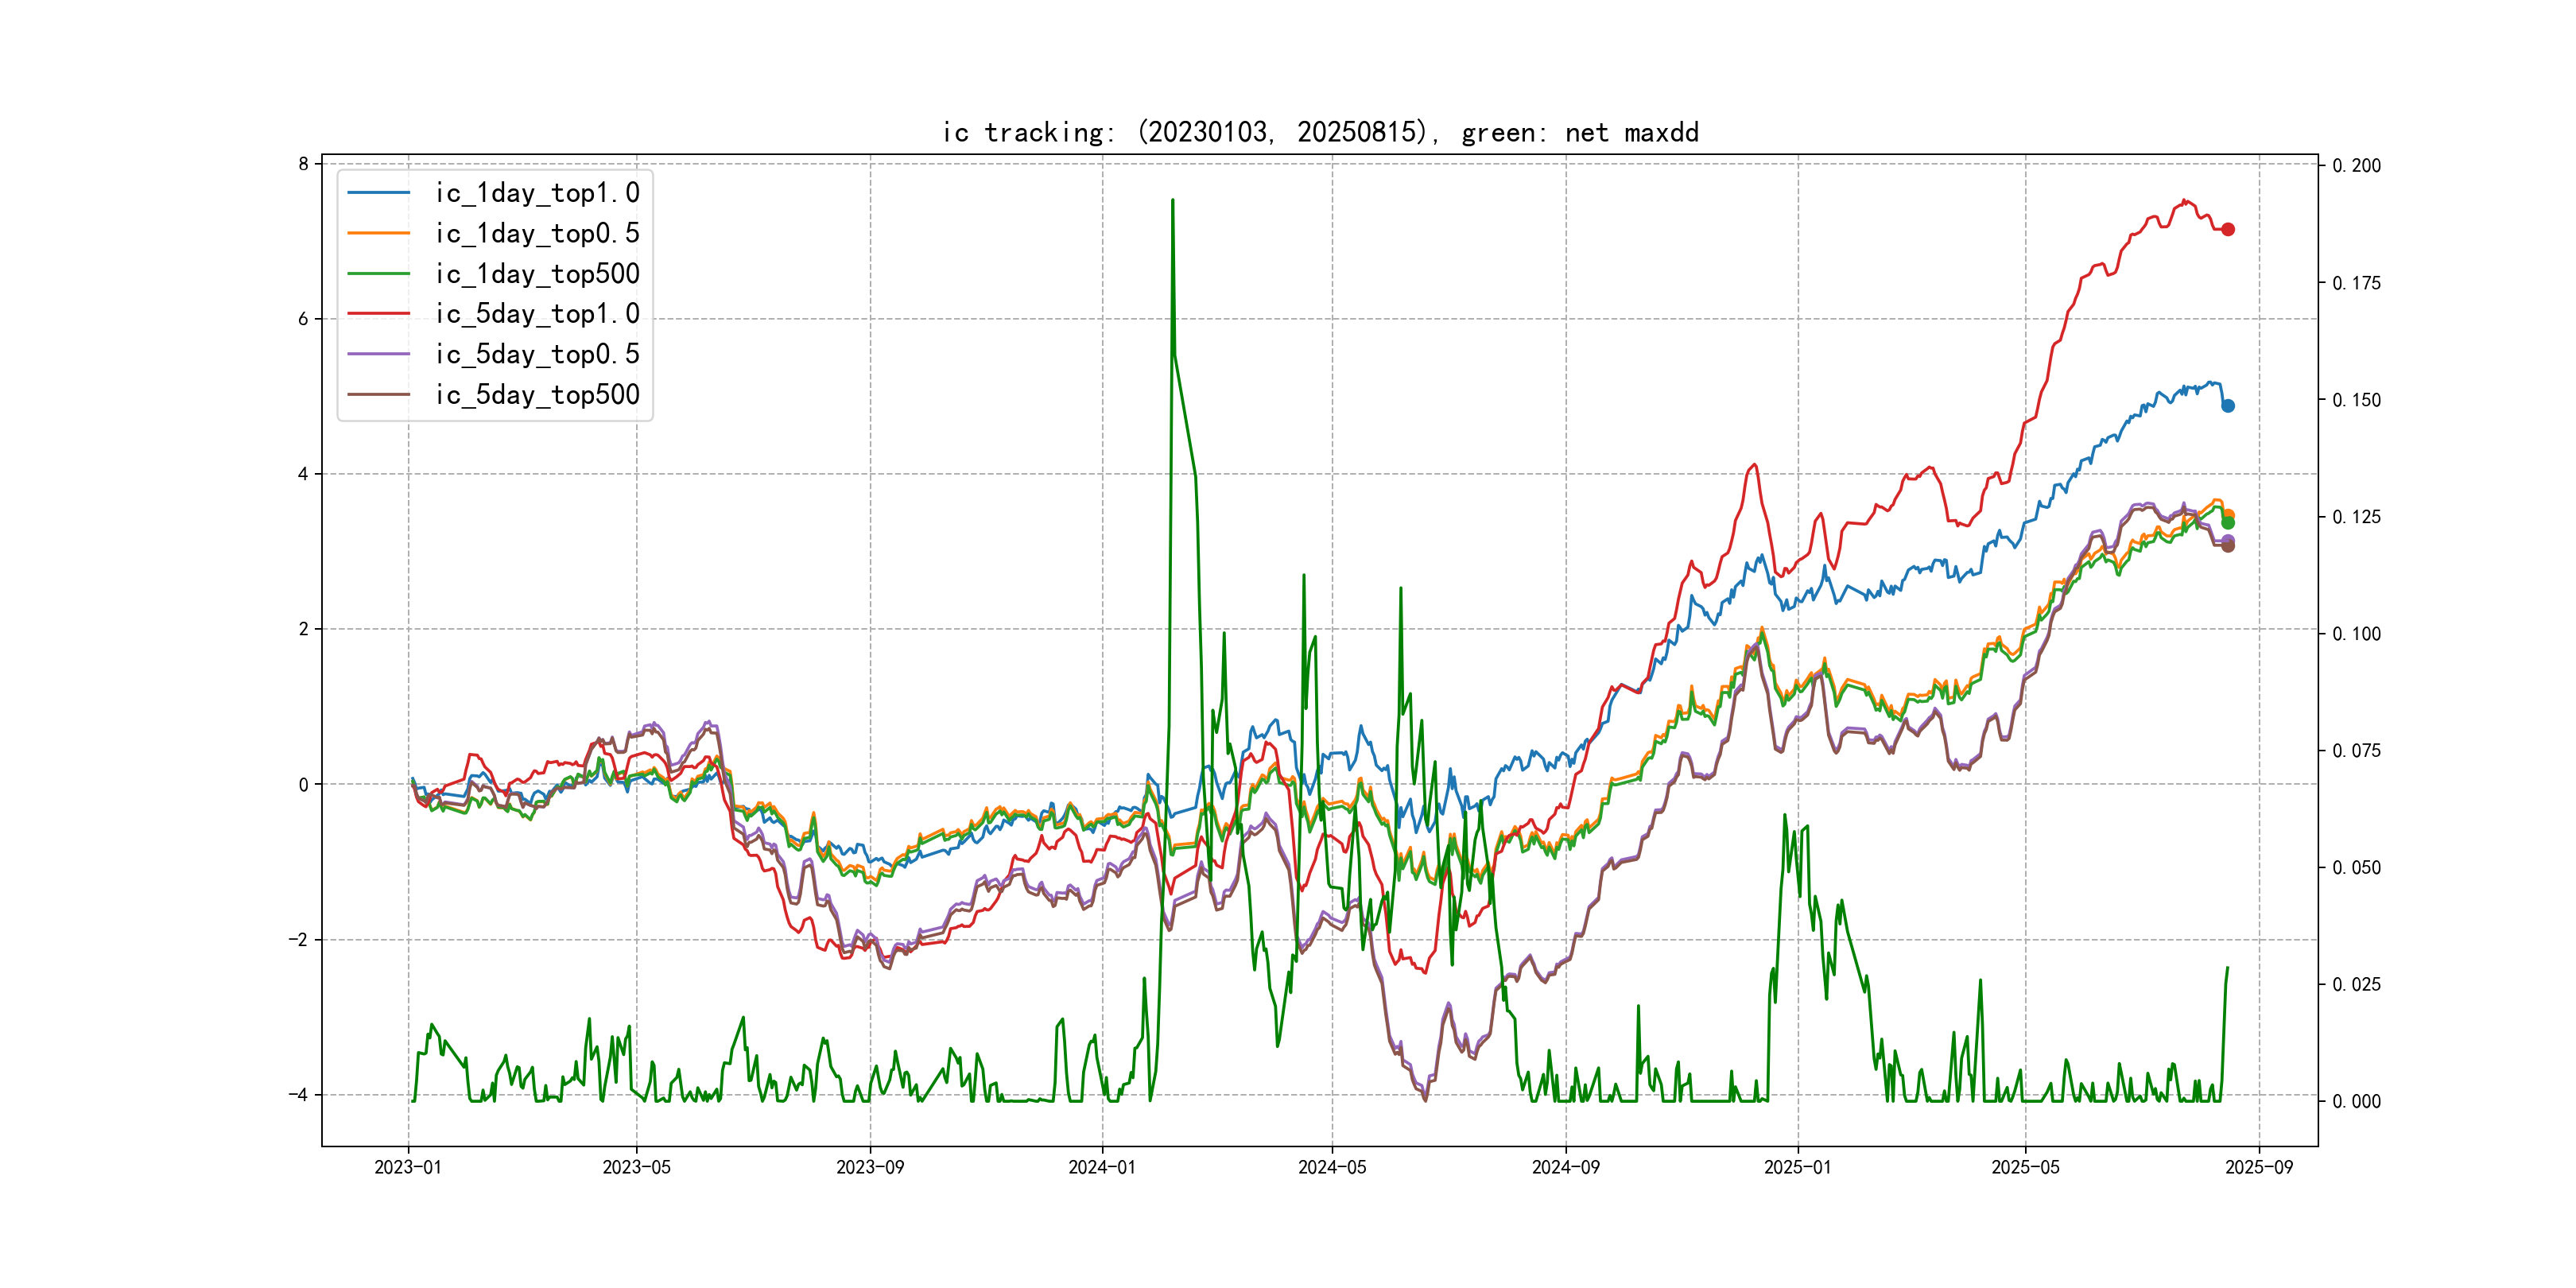
Task: Click left y-axis tick label -4
Action: point(298,1094)
